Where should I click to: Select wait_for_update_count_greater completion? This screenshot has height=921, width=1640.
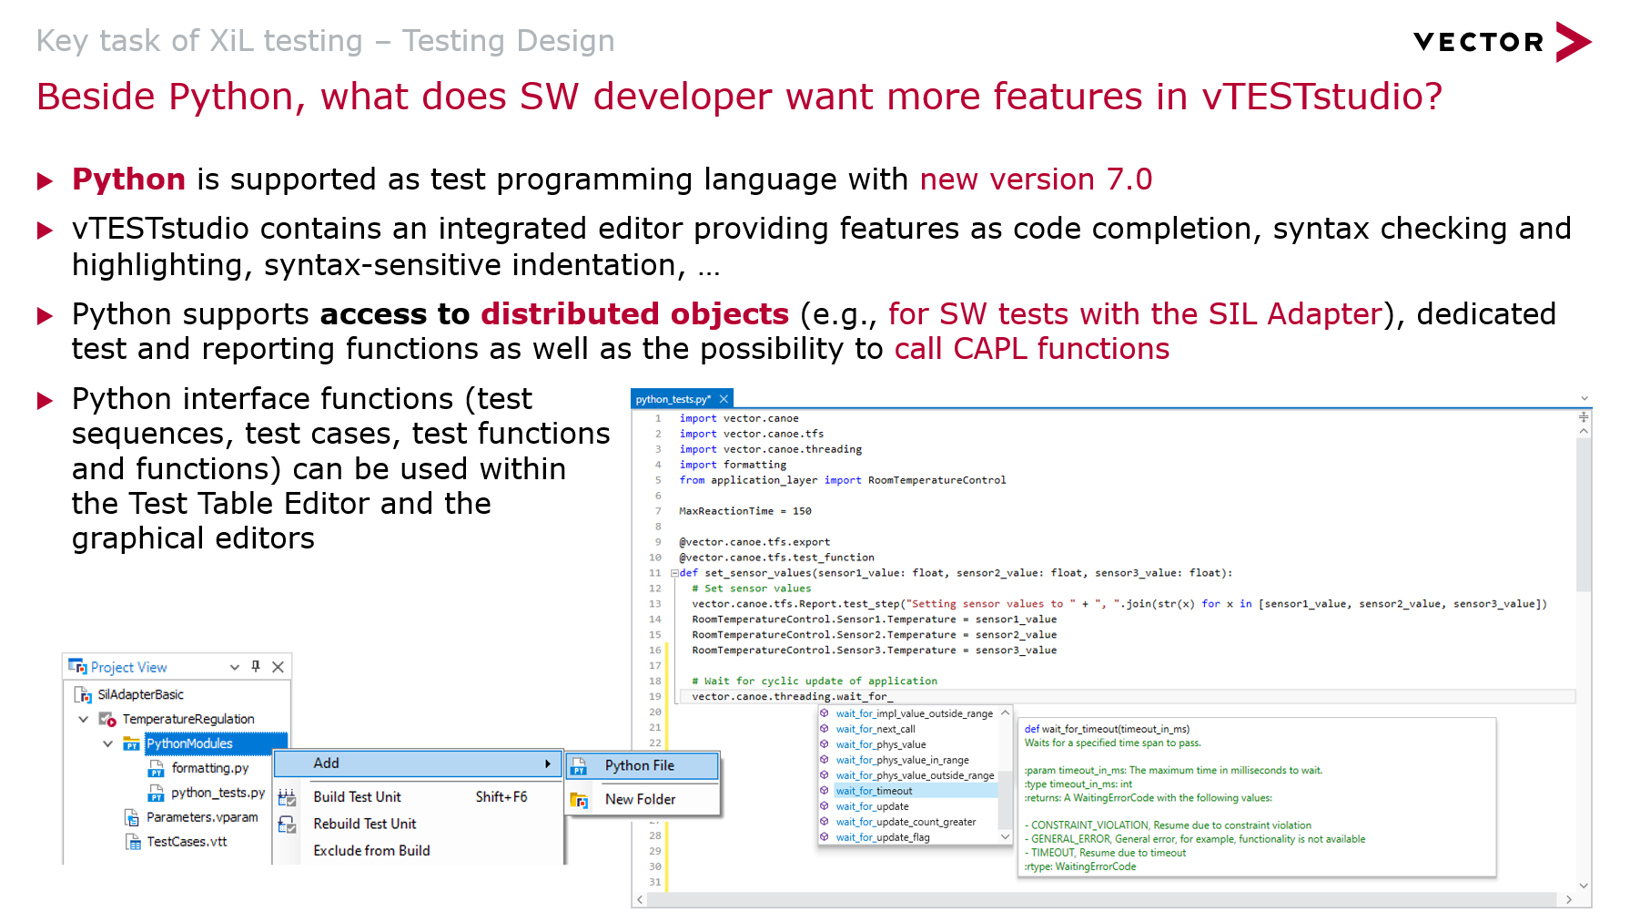906,822
